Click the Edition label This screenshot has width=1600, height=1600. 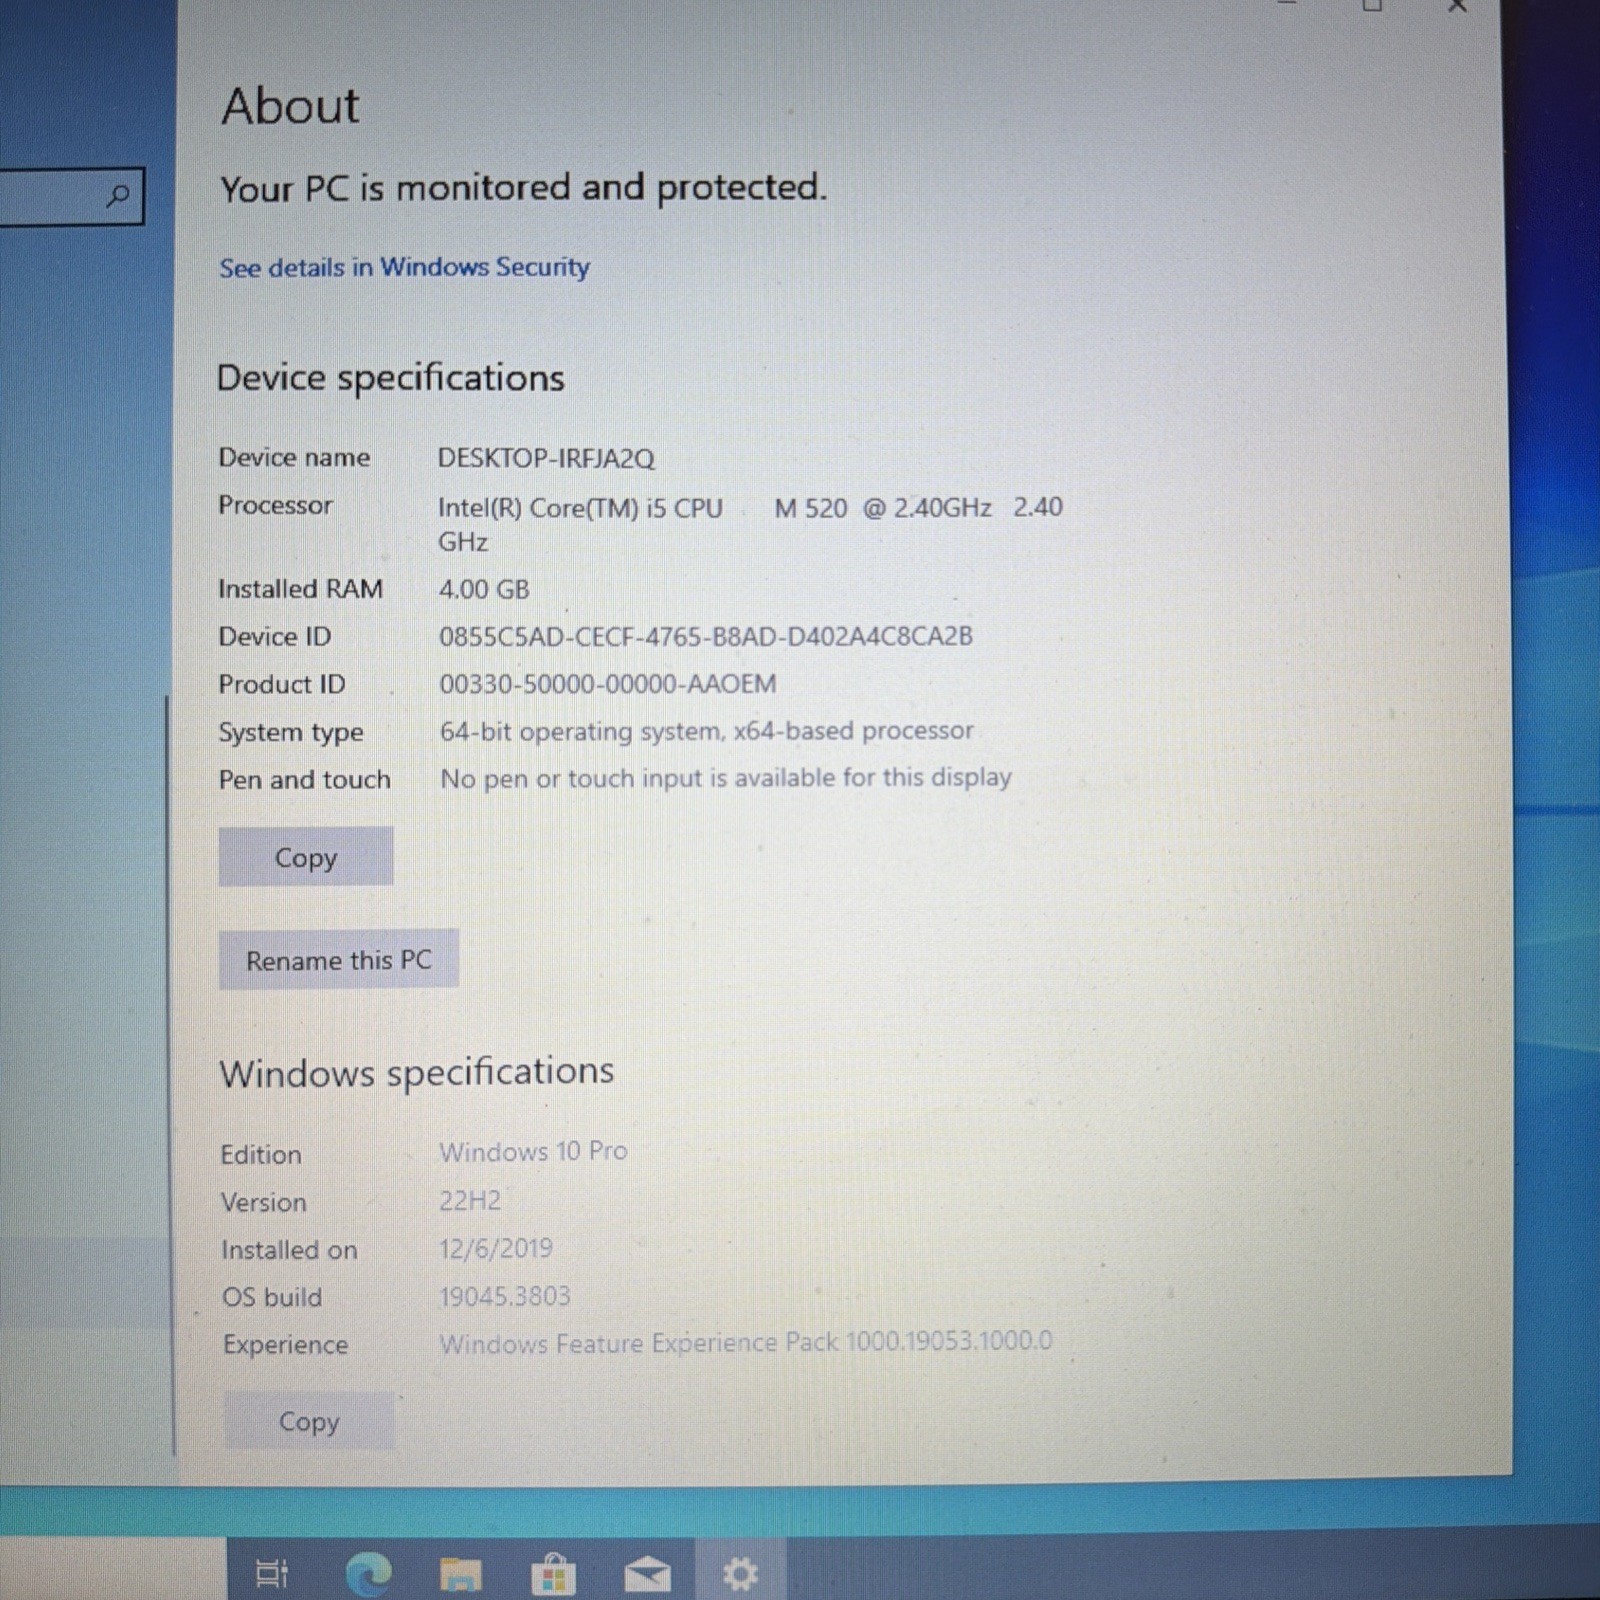[x=261, y=1154]
